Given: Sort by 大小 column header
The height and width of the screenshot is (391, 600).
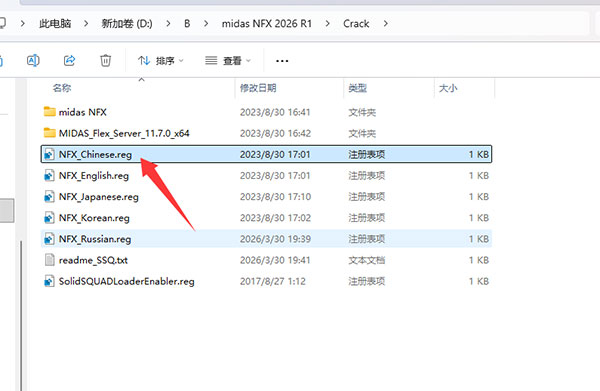Looking at the screenshot, I should click(x=448, y=88).
